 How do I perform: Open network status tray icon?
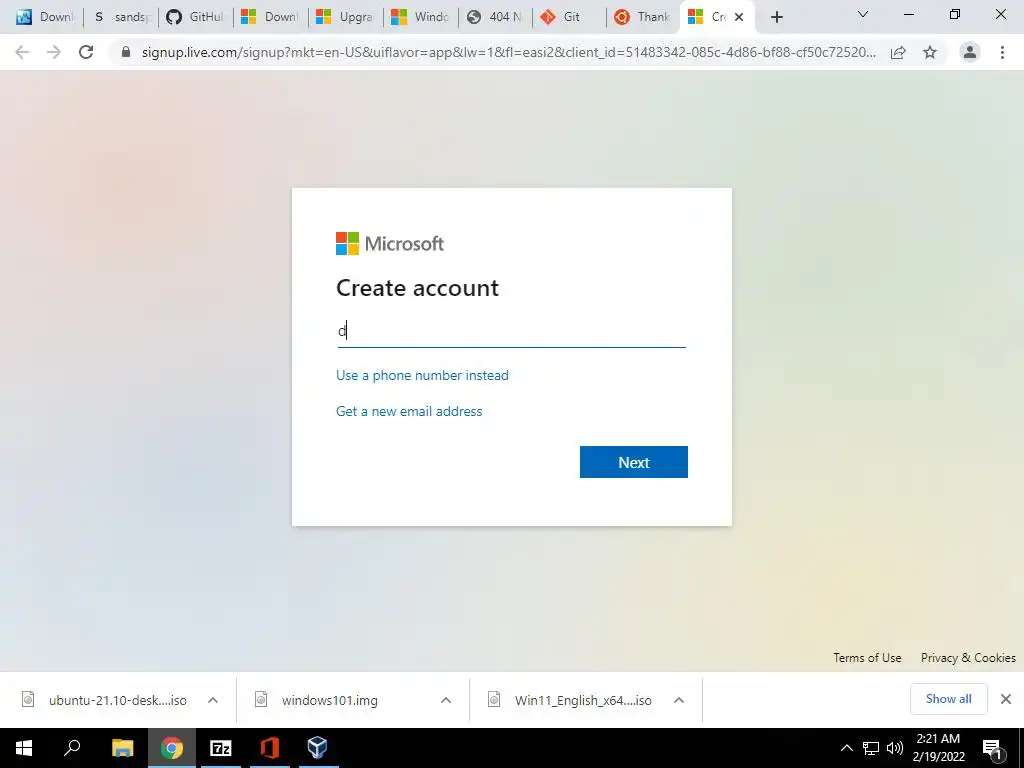(871, 748)
